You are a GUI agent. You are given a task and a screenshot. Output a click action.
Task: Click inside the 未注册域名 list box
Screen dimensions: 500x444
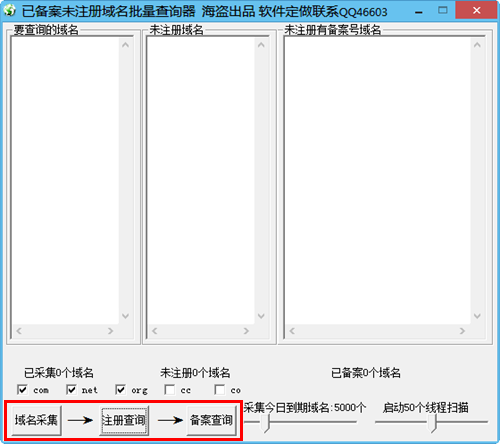(x=201, y=180)
